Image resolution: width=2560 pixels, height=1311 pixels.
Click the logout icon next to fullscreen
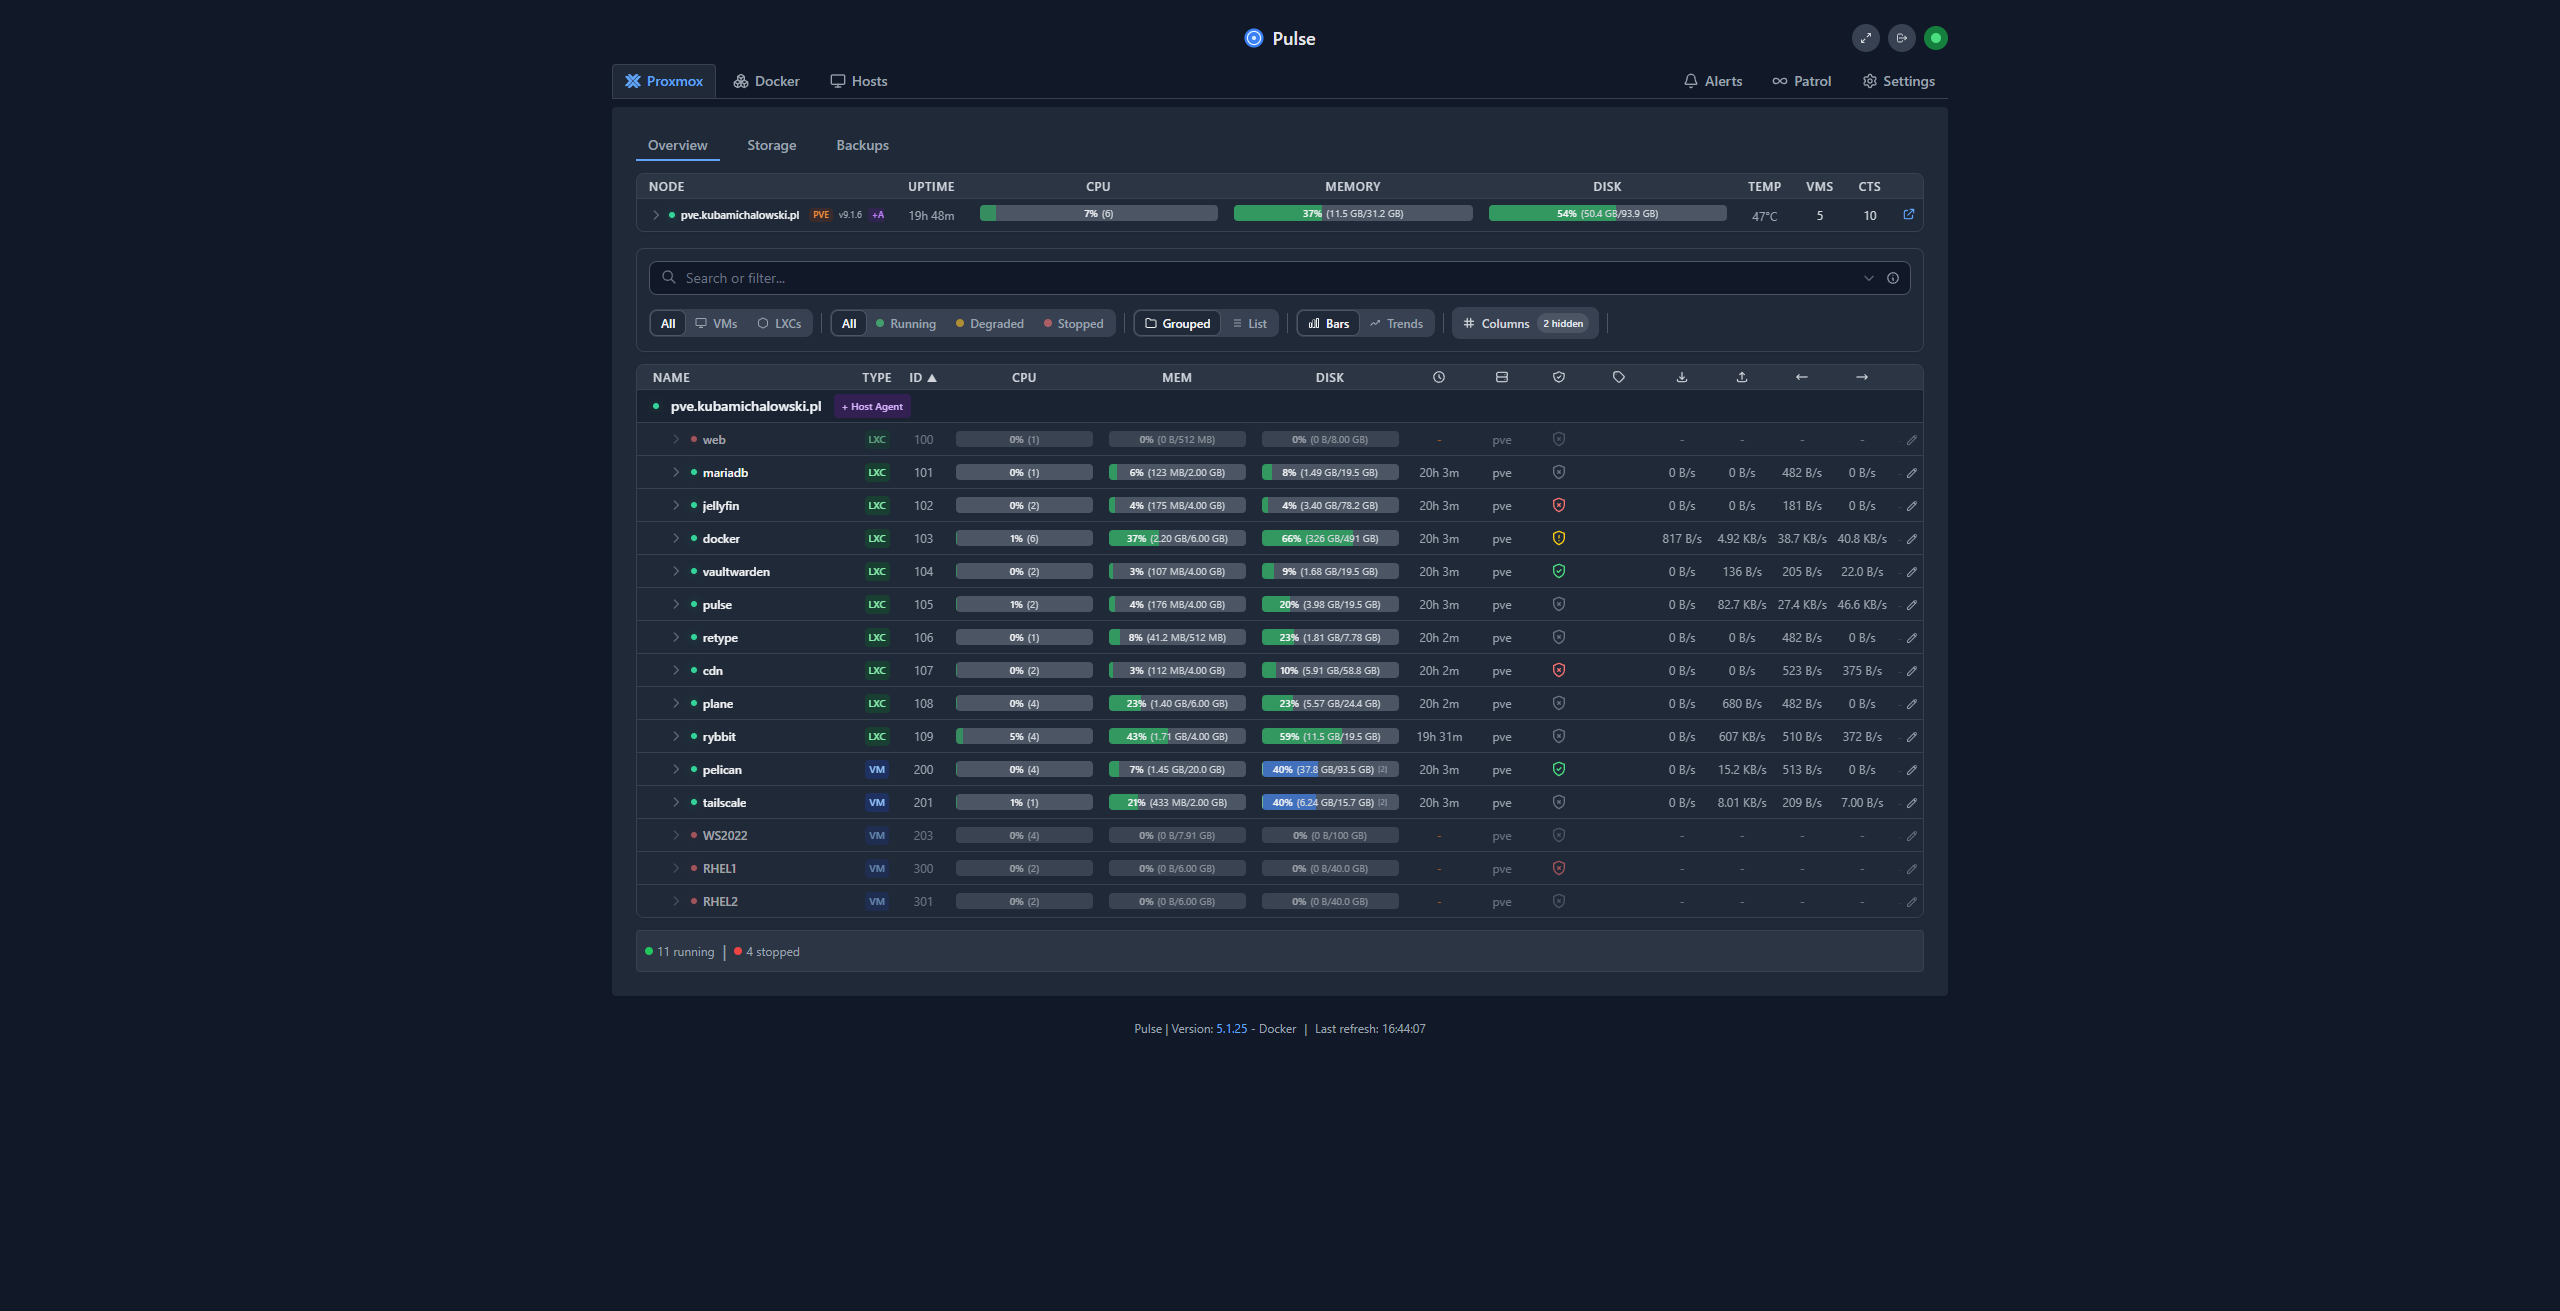pos(1901,38)
